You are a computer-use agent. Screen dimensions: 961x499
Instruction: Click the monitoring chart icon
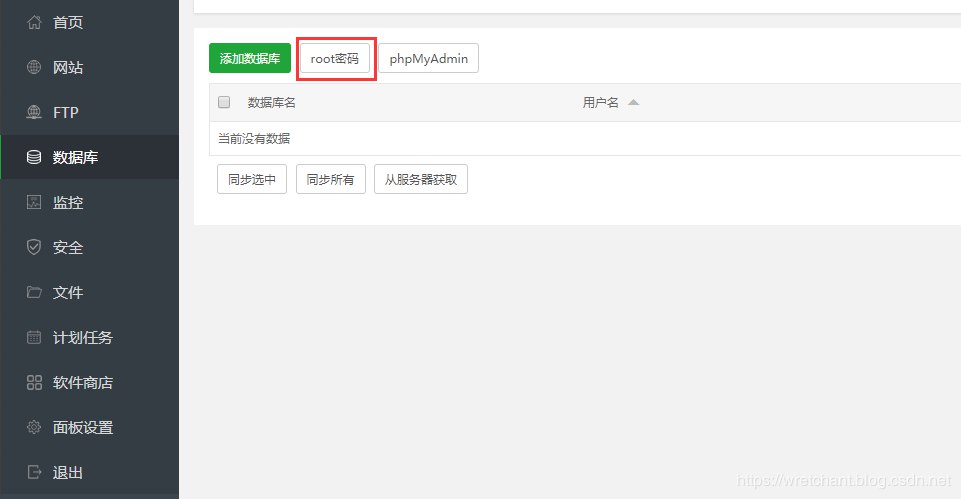pyautogui.click(x=34, y=202)
